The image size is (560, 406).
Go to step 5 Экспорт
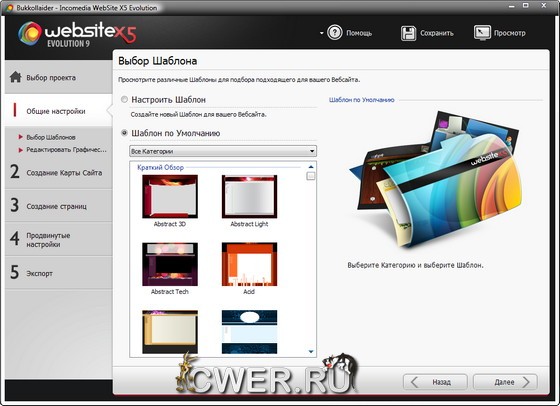[59, 273]
